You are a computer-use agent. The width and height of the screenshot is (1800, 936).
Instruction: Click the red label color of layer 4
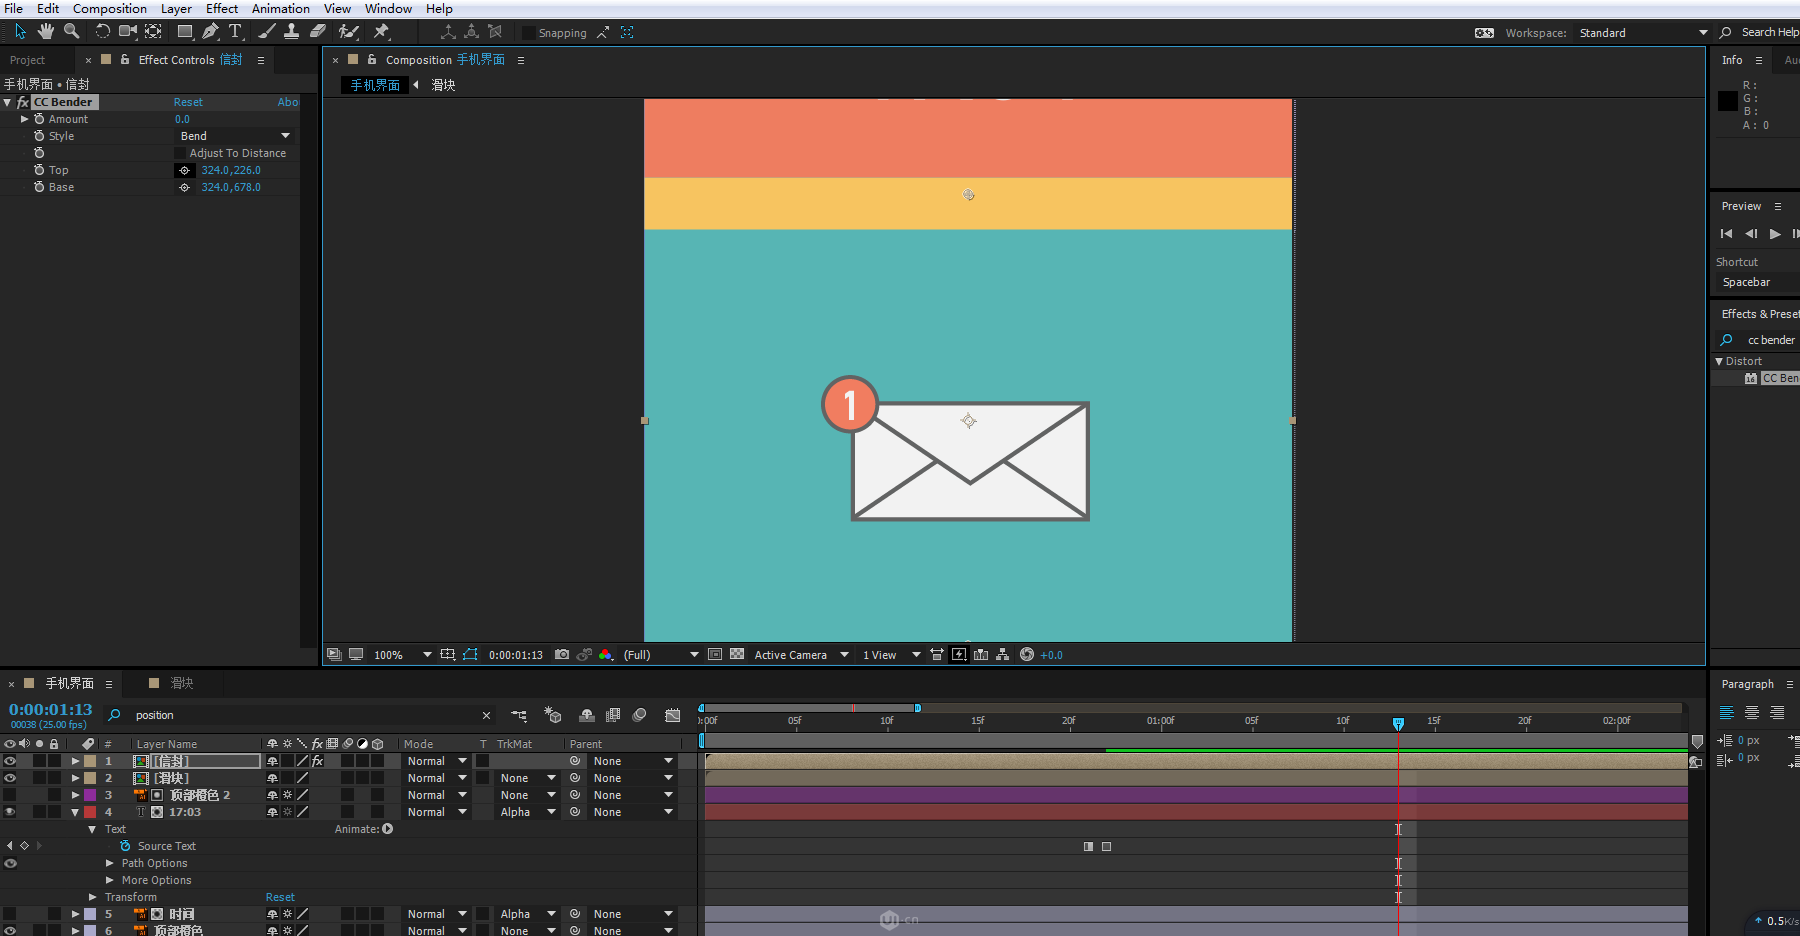90,812
